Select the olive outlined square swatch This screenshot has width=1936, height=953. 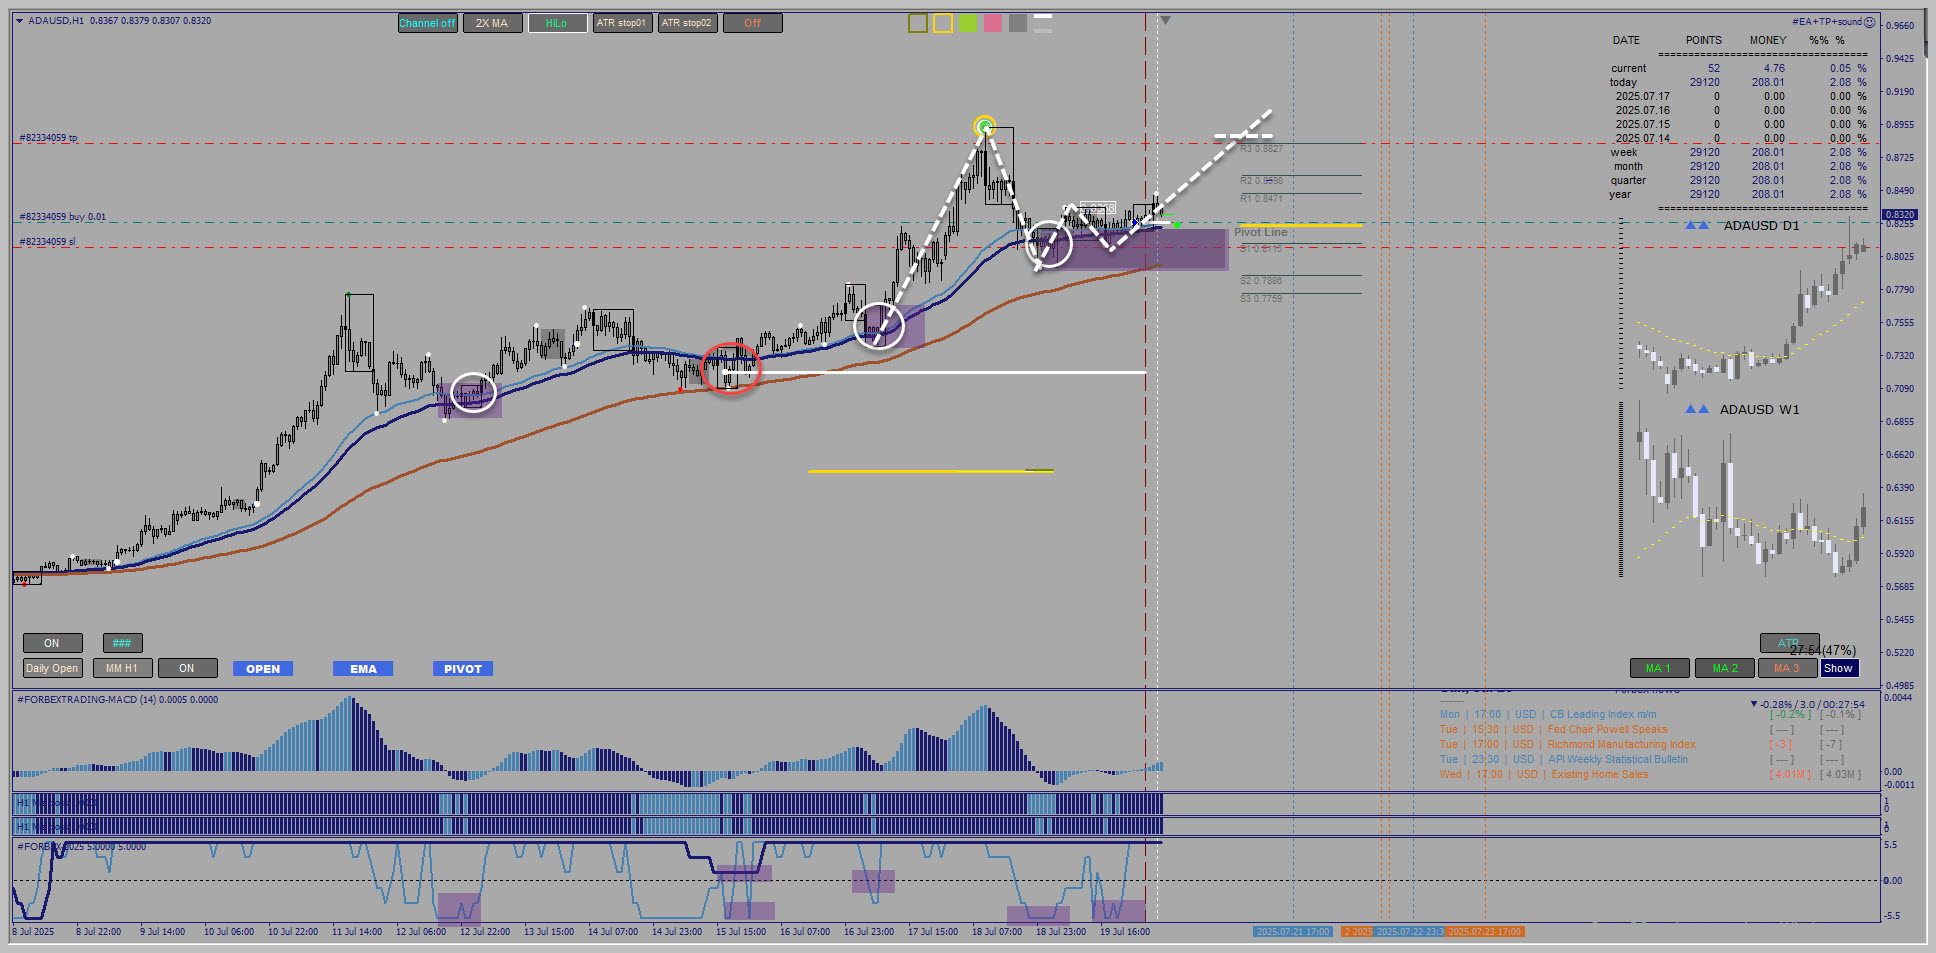[x=918, y=23]
